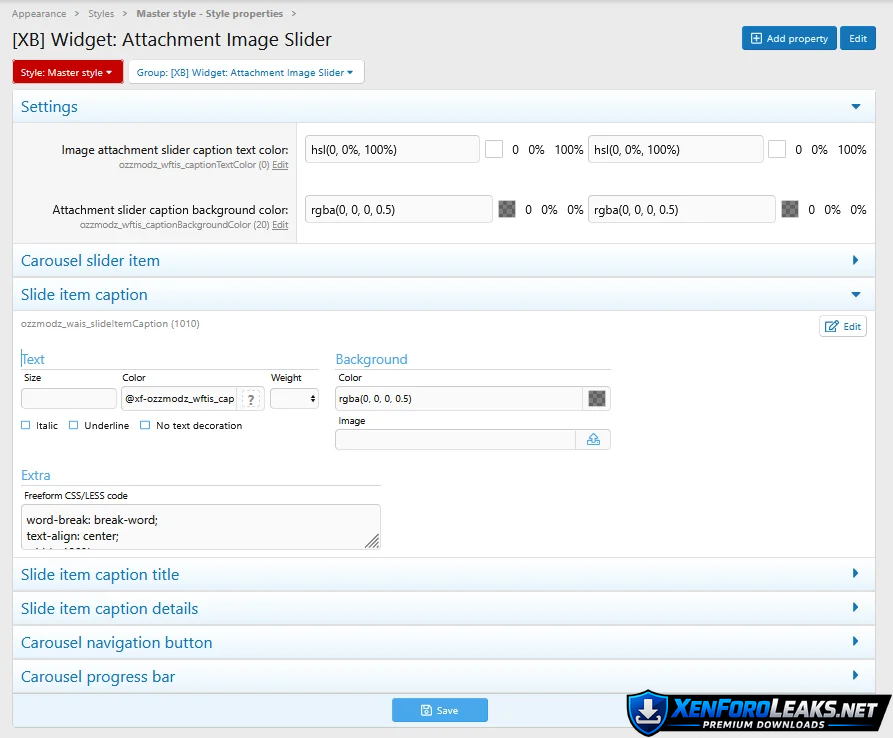Click into the Freeform CSS/LESS code box

pyautogui.click(x=200, y=526)
